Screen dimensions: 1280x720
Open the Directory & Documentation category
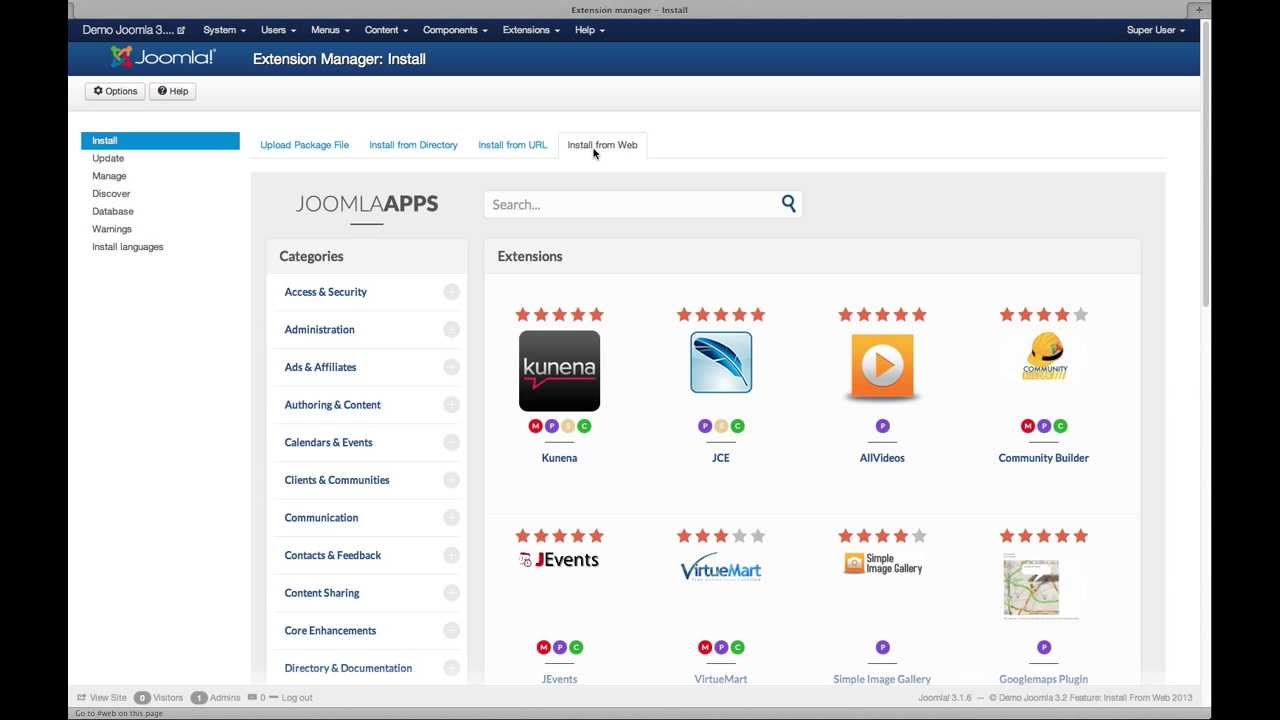point(348,668)
